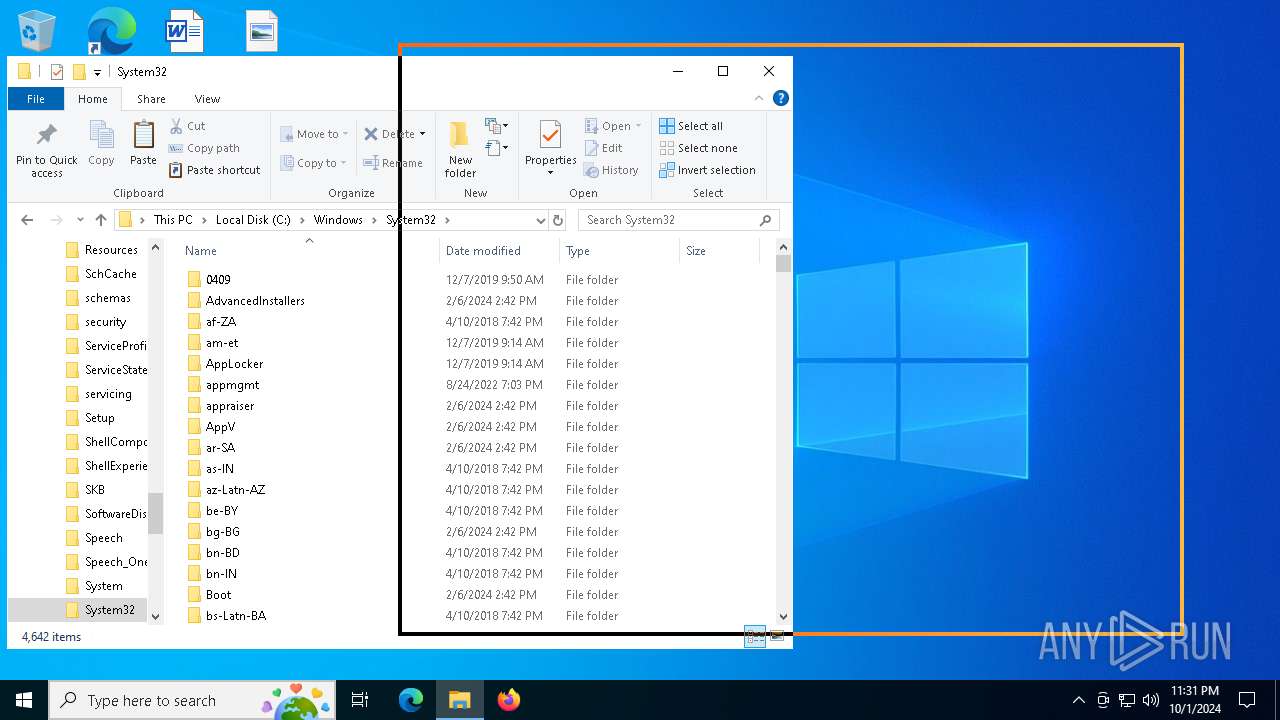This screenshot has width=1280, height=720.
Task: Create a New folder
Action: point(460,150)
